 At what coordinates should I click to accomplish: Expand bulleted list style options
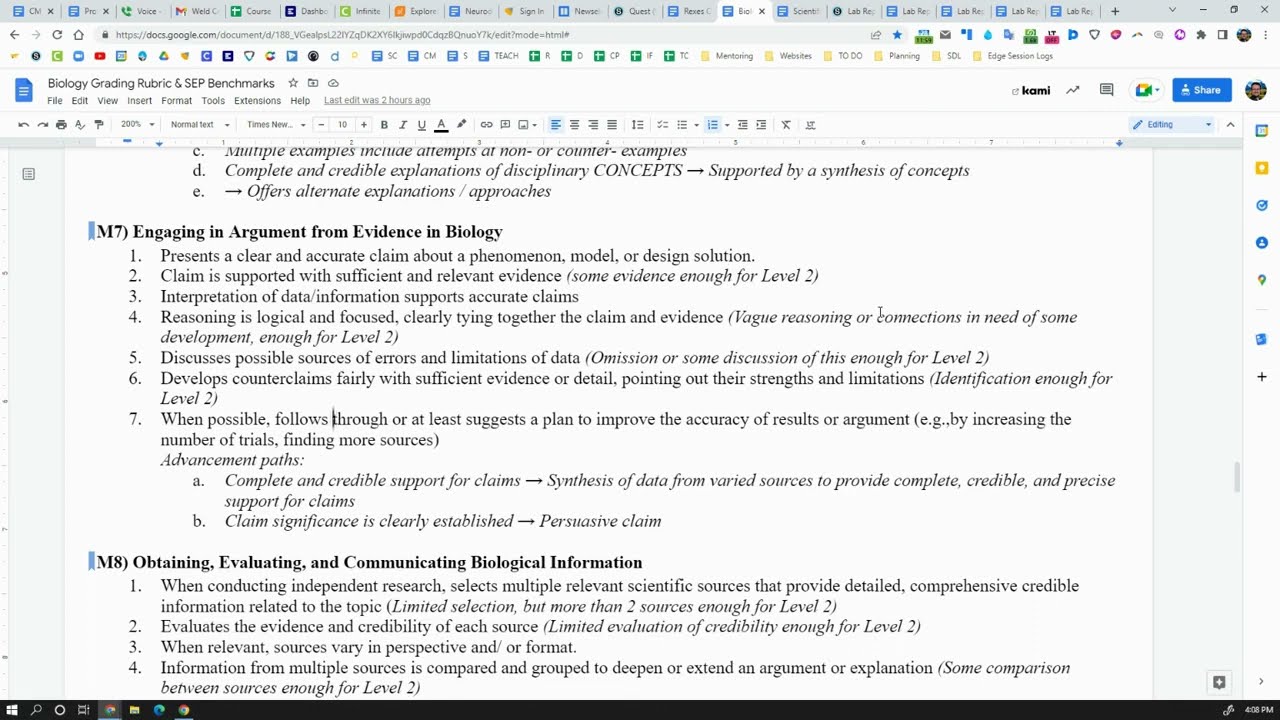tap(696, 125)
